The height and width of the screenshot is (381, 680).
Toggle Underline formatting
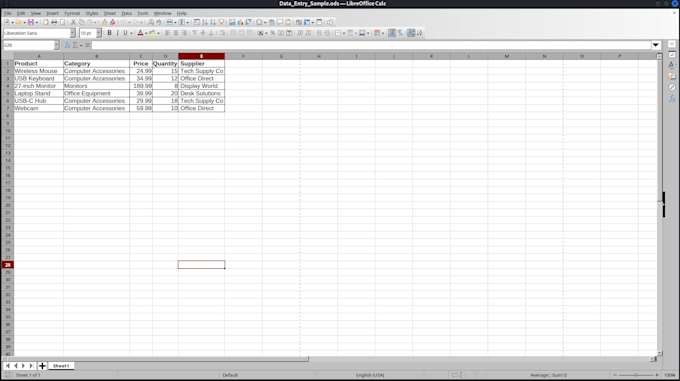125,33
